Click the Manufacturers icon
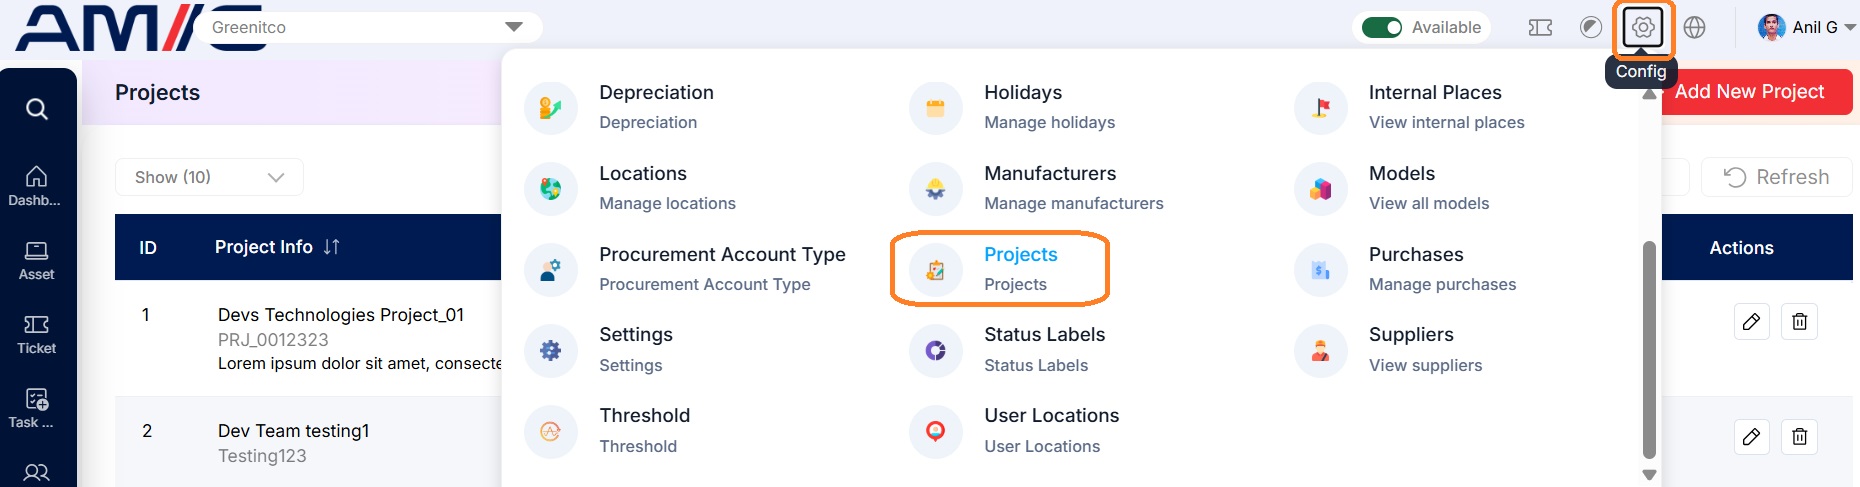 935,189
